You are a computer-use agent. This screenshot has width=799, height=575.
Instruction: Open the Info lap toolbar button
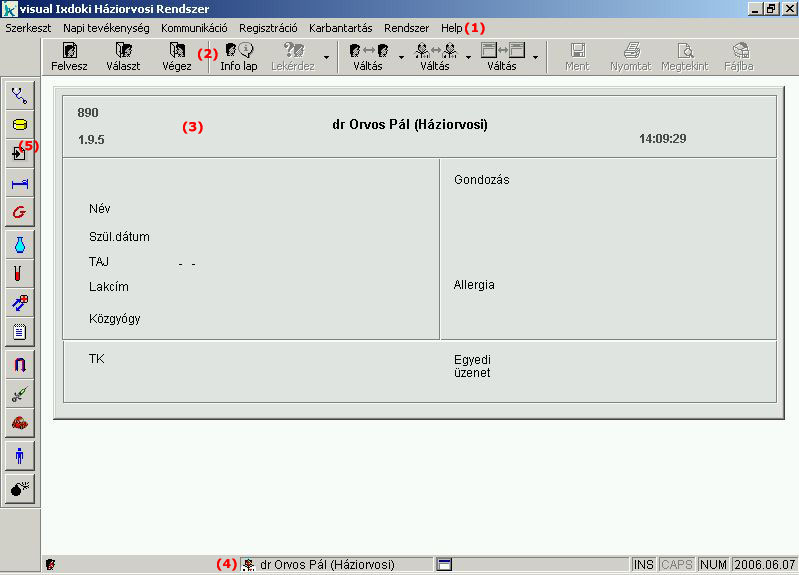238,57
